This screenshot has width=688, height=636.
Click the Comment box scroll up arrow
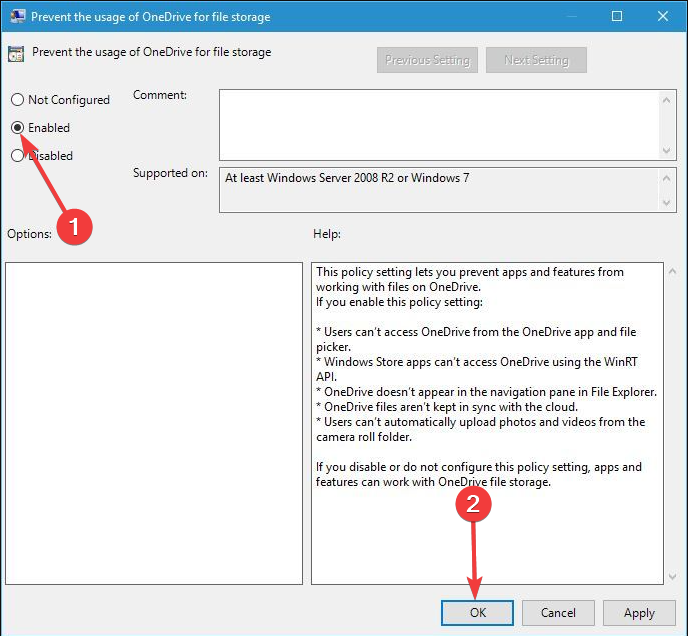(666, 101)
